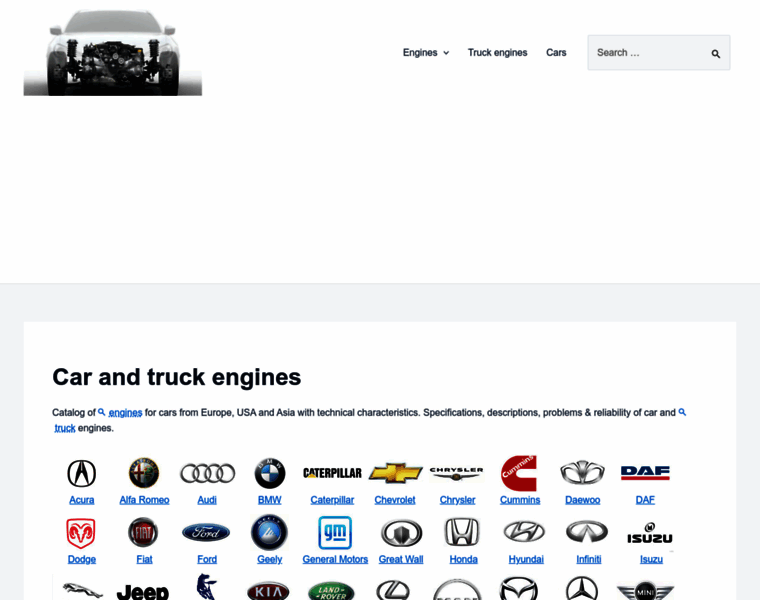
Task: Open the Infiniti text link
Action: [x=588, y=559]
